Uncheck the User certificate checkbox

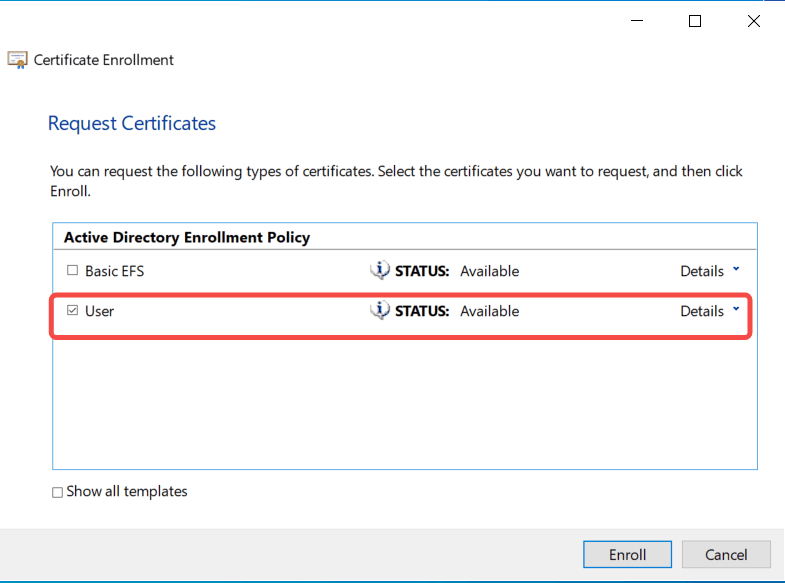73,310
